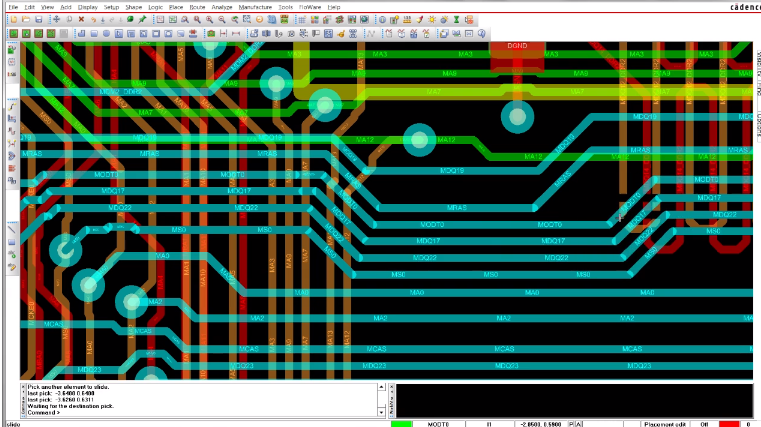The height and width of the screenshot is (427, 761).
Task: Click the Grid toggle icon
Action: click(302, 19)
